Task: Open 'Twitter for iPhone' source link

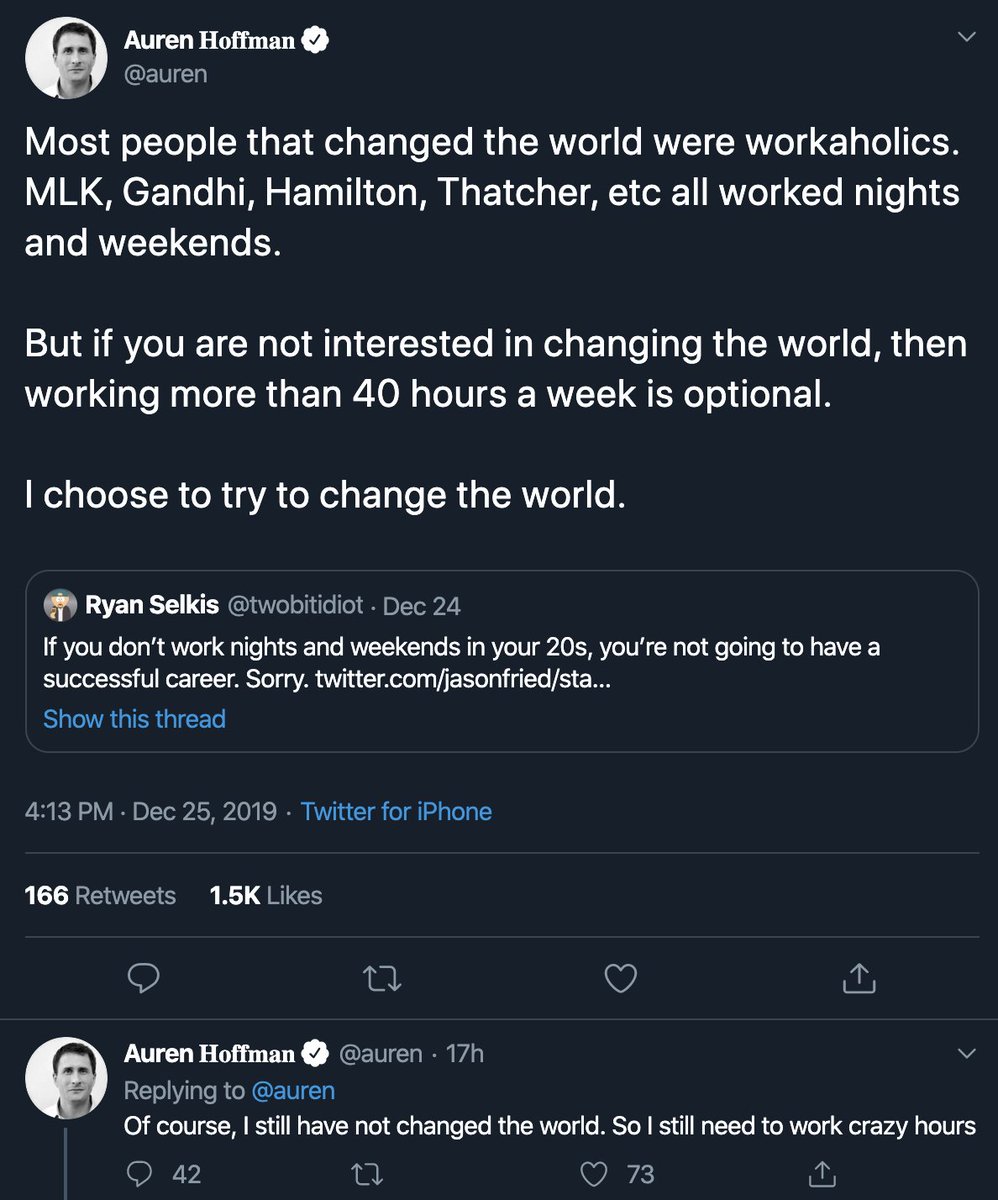Action: [396, 811]
